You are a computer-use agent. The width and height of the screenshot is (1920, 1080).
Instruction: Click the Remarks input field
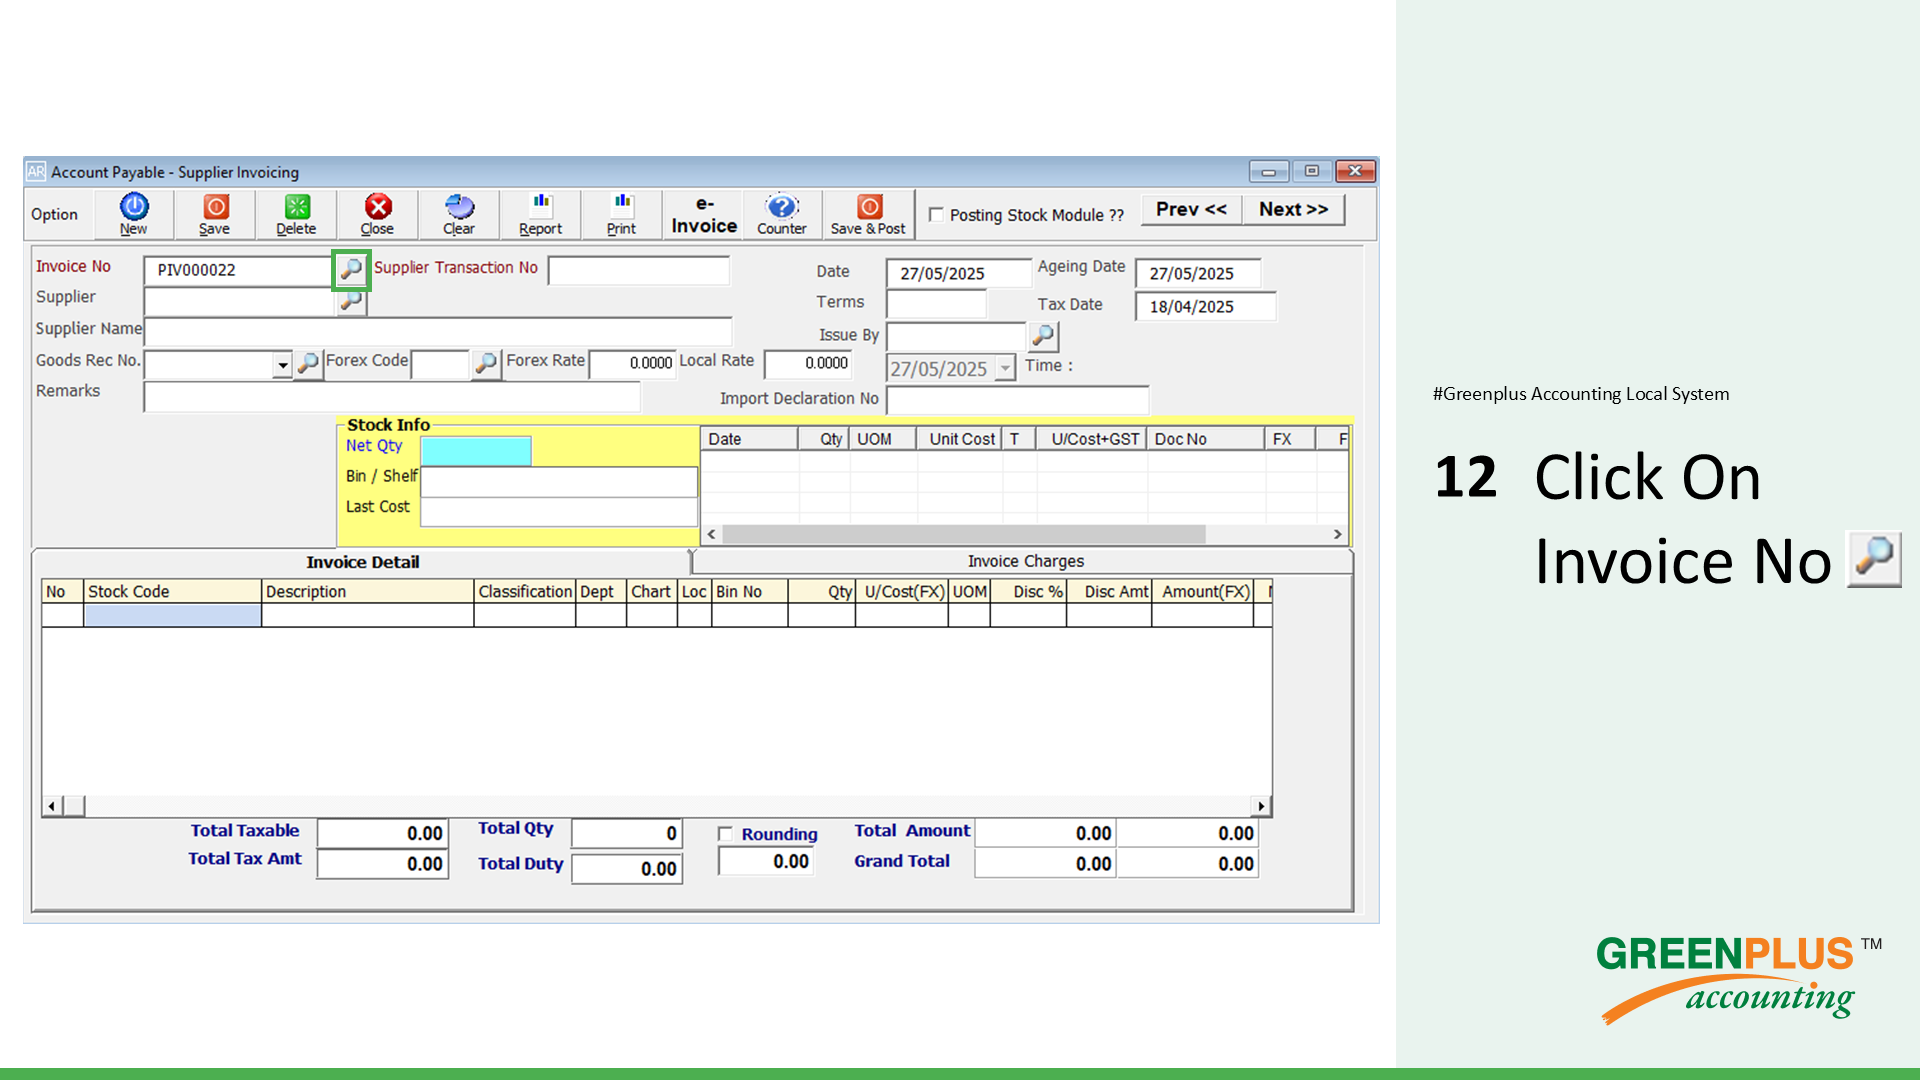392,396
